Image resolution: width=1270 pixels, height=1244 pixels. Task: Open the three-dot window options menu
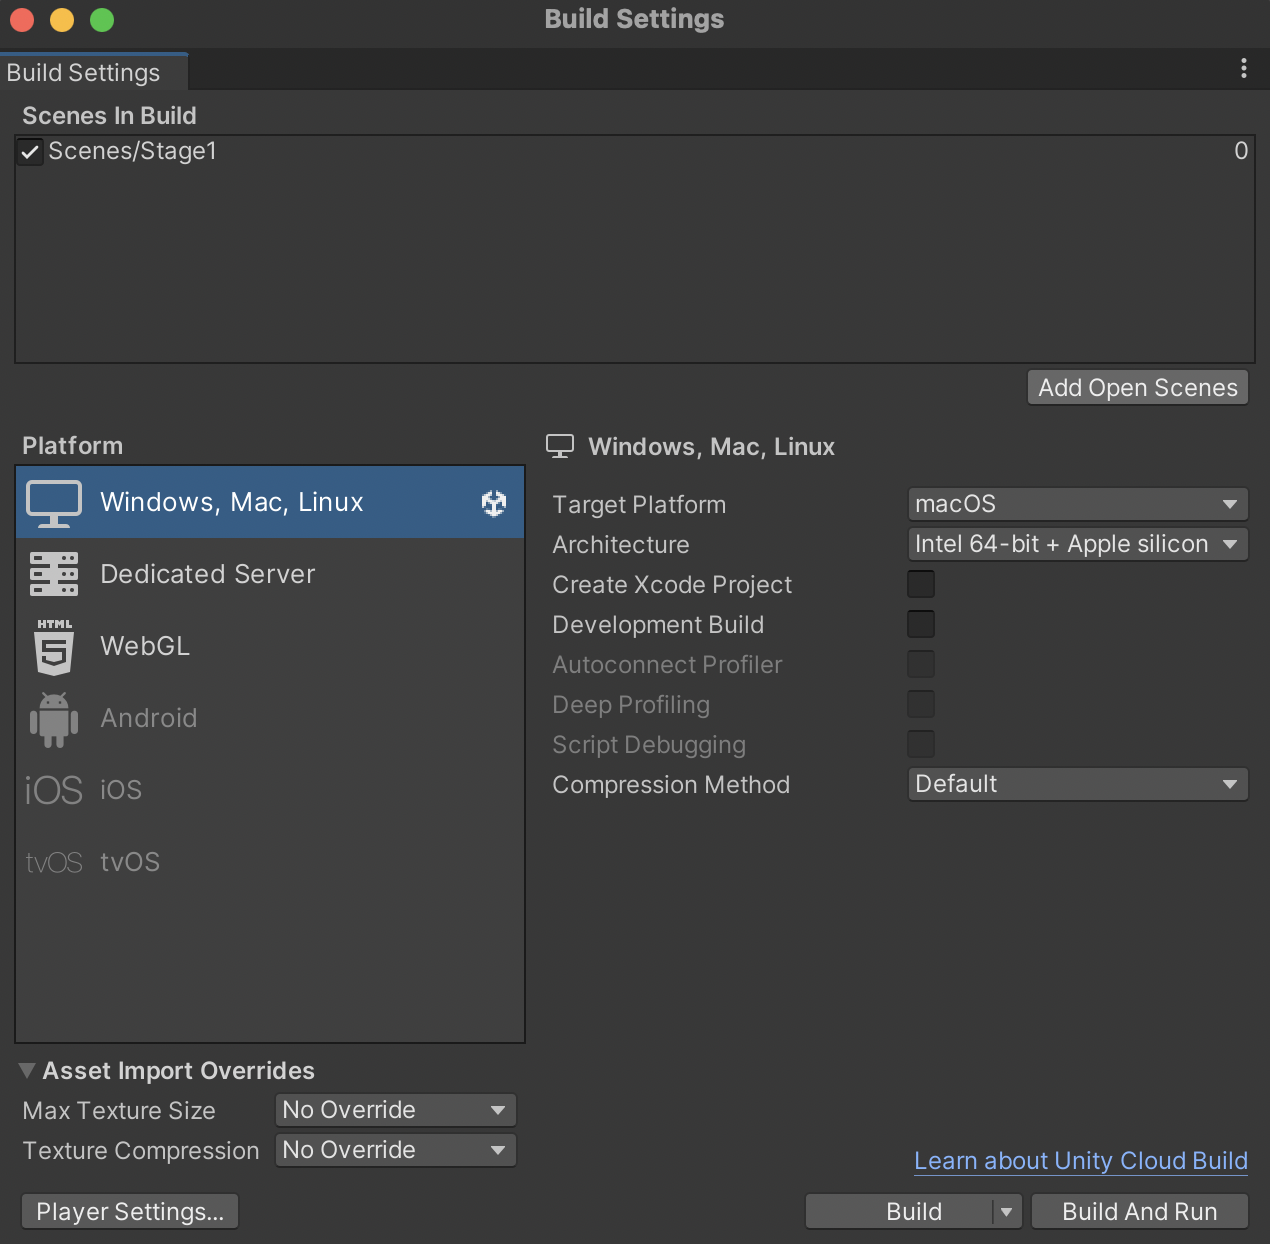[1244, 68]
